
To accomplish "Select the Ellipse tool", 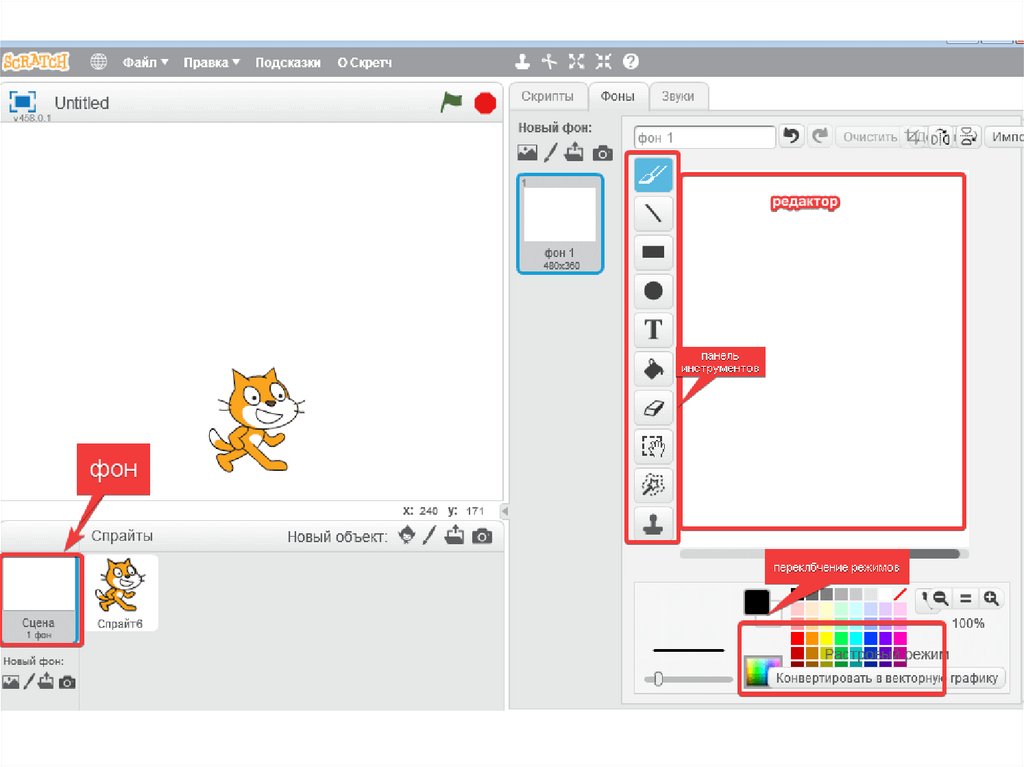I will point(652,290).
